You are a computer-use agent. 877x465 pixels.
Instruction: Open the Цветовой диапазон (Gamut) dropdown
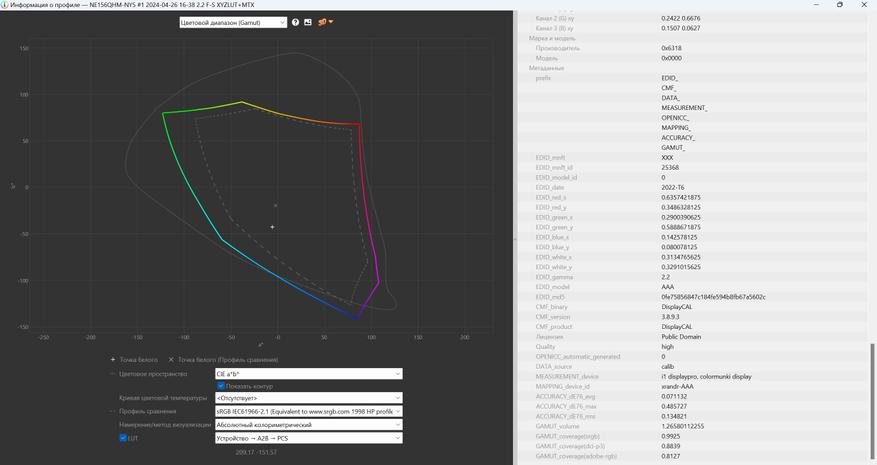(x=233, y=22)
